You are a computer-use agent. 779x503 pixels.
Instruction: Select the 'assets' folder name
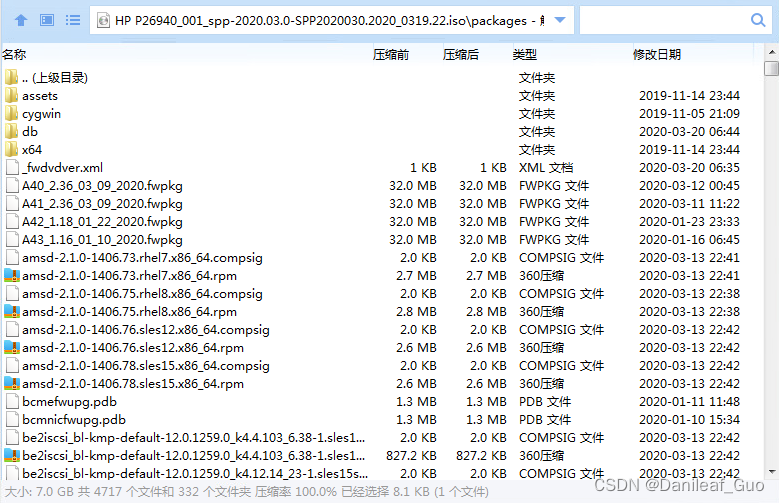[40, 95]
